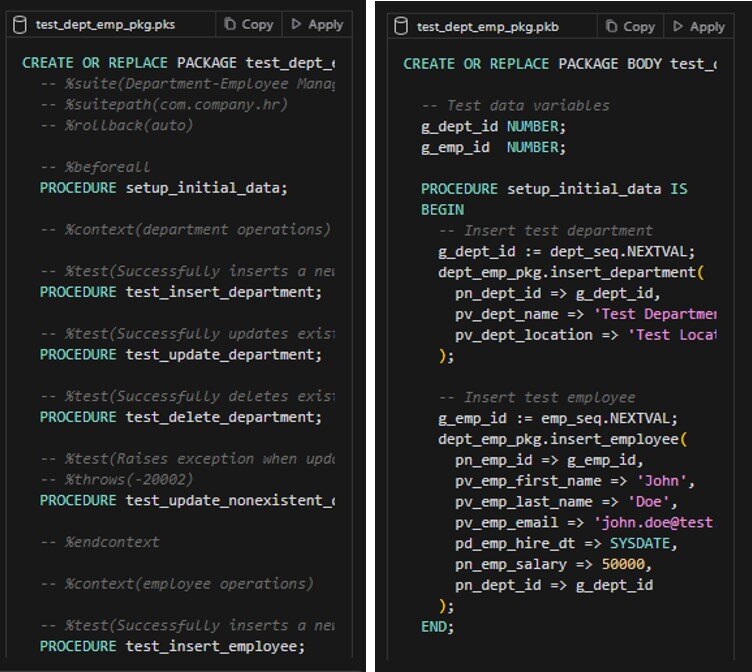Click the line starting 'pv_dept_location =>'
752x672 pixels.
[x=586, y=335]
